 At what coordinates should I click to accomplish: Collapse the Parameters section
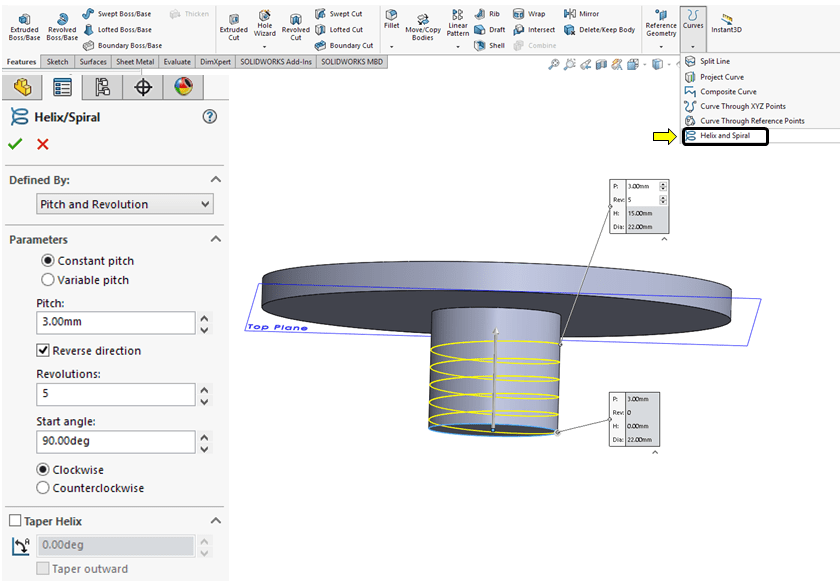216,240
